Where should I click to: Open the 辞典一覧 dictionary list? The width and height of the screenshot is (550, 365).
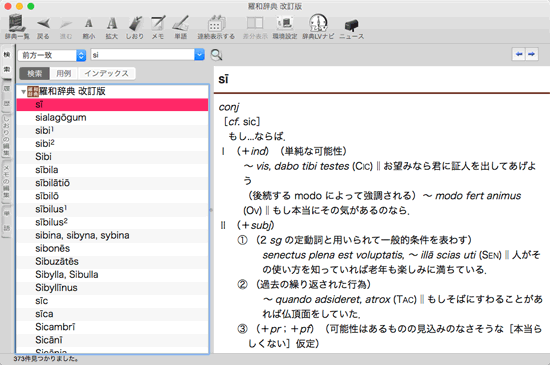click(16, 27)
